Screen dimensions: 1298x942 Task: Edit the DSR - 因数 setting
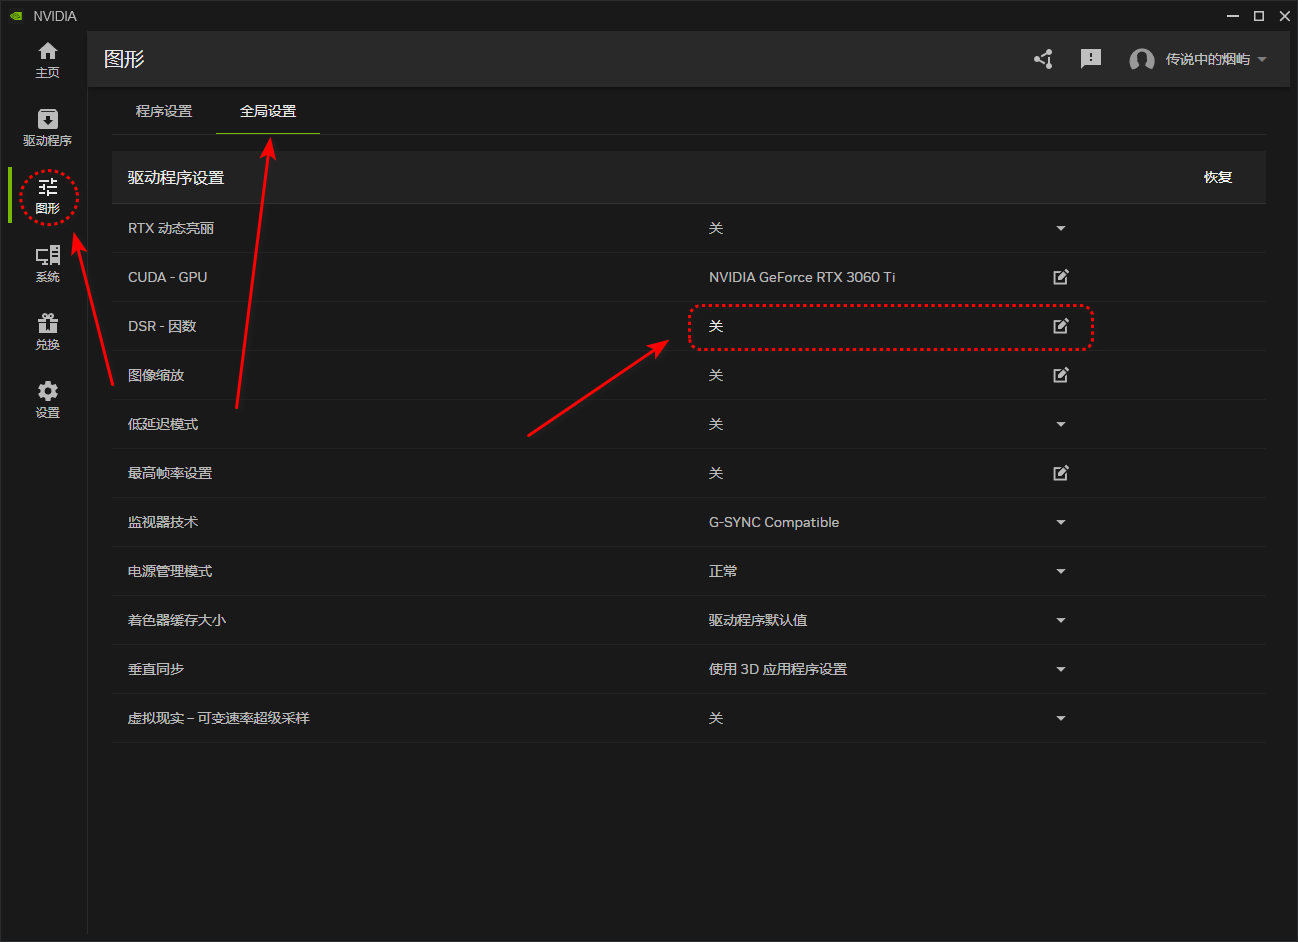coord(1061,326)
